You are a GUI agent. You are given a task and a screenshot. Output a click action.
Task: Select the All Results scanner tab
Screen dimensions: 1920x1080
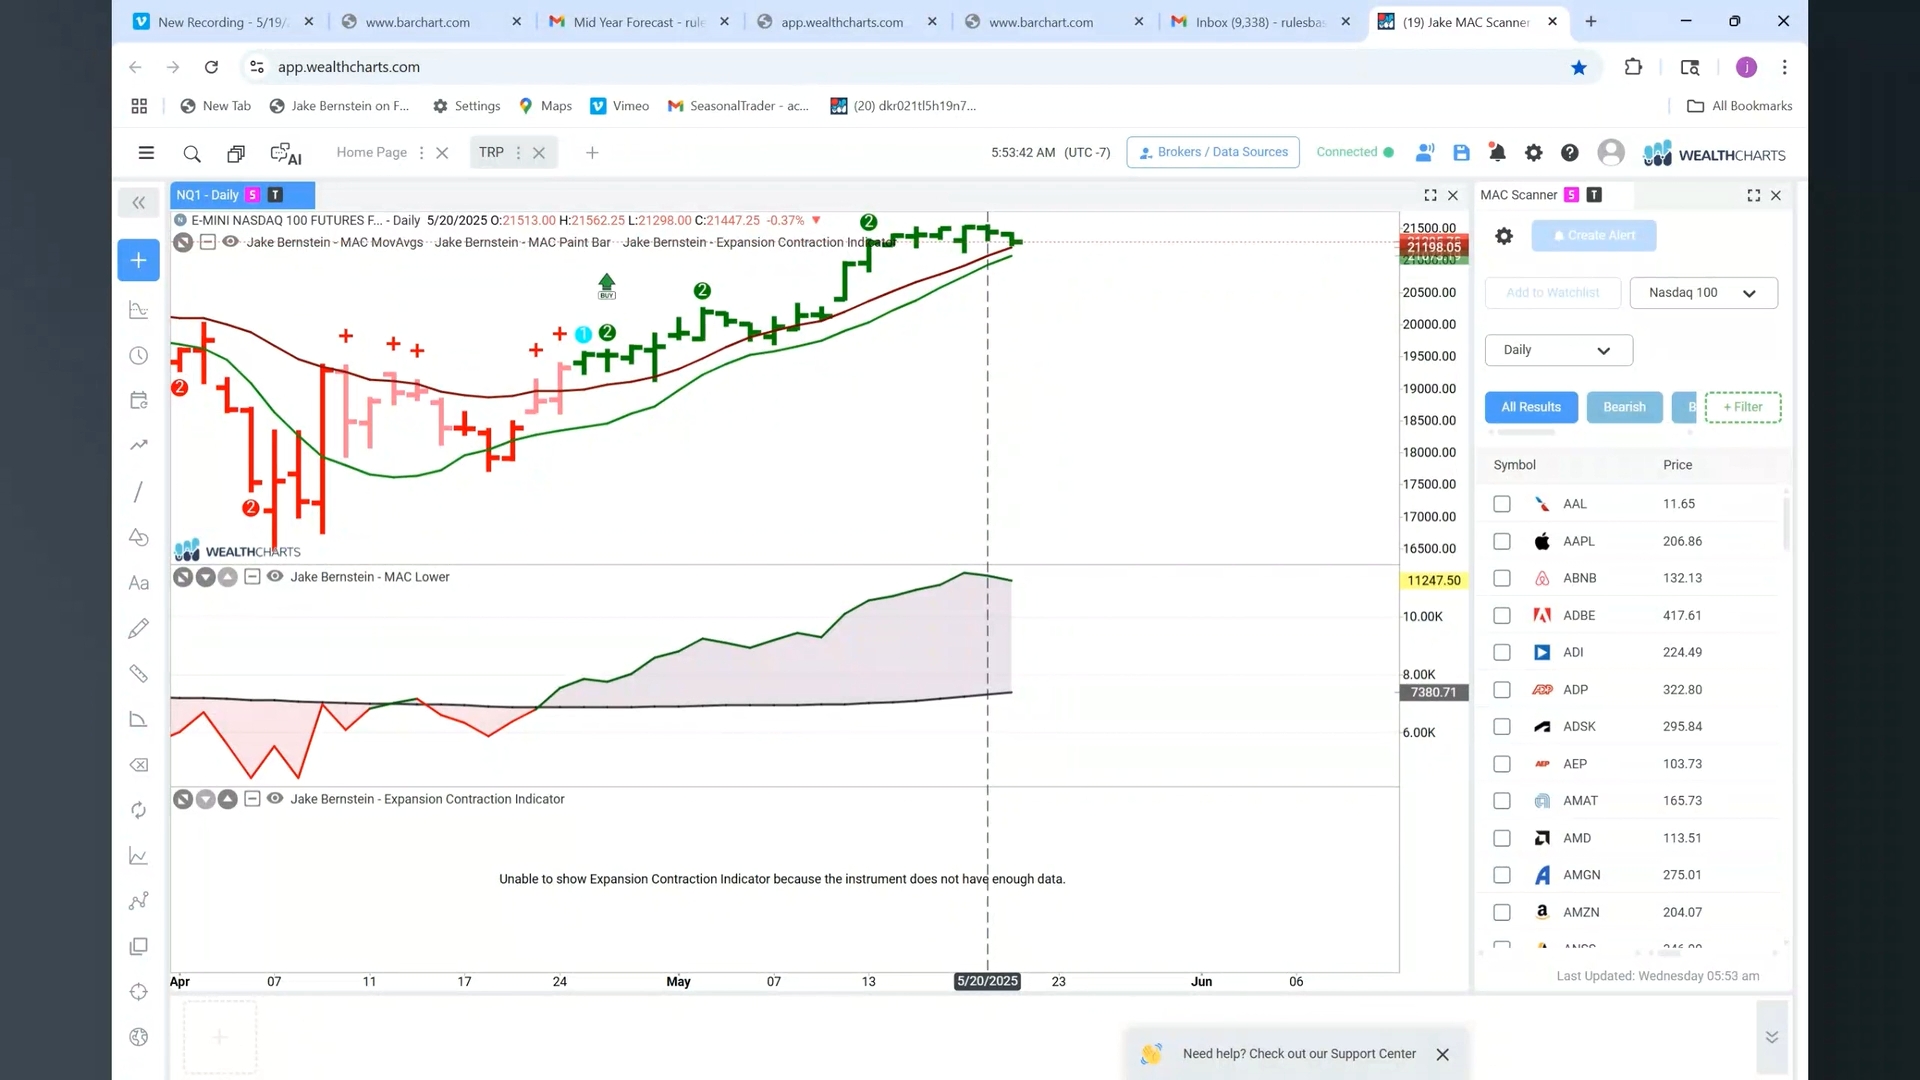pyautogui.click(x=1531, y=407)
